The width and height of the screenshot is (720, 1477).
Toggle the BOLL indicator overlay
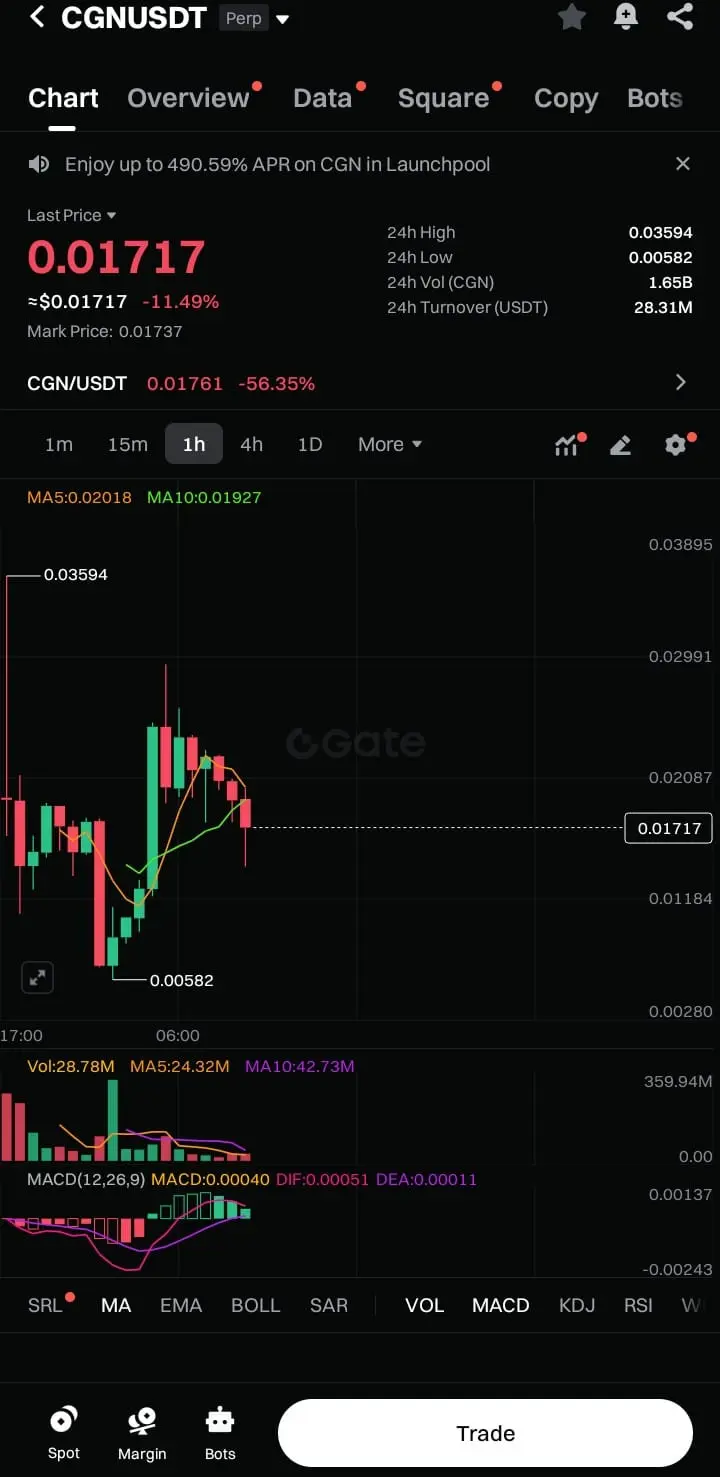[256, 1305]
